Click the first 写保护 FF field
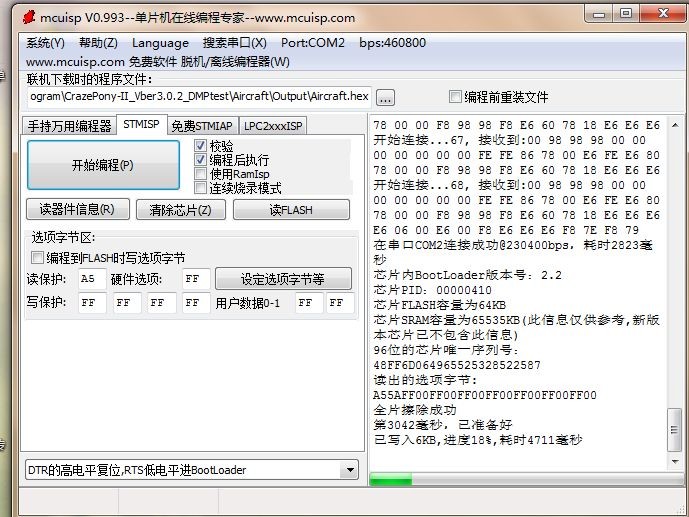Image resolution: width=689 pixels, height=517 pixels. [92, 303]
